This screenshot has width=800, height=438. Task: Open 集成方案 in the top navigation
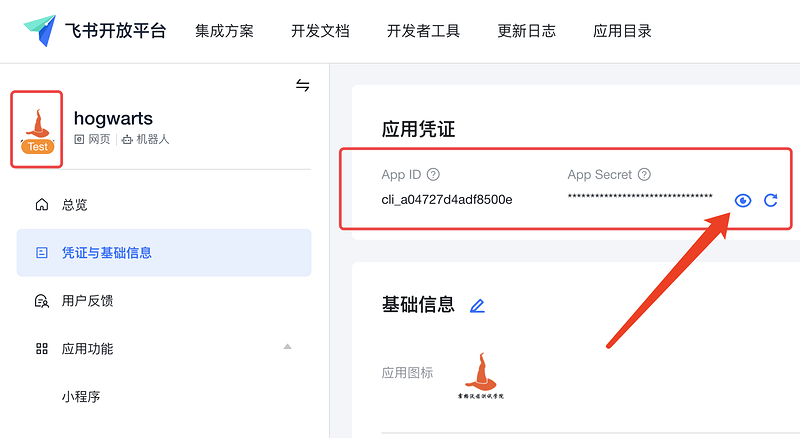point(224,31)
